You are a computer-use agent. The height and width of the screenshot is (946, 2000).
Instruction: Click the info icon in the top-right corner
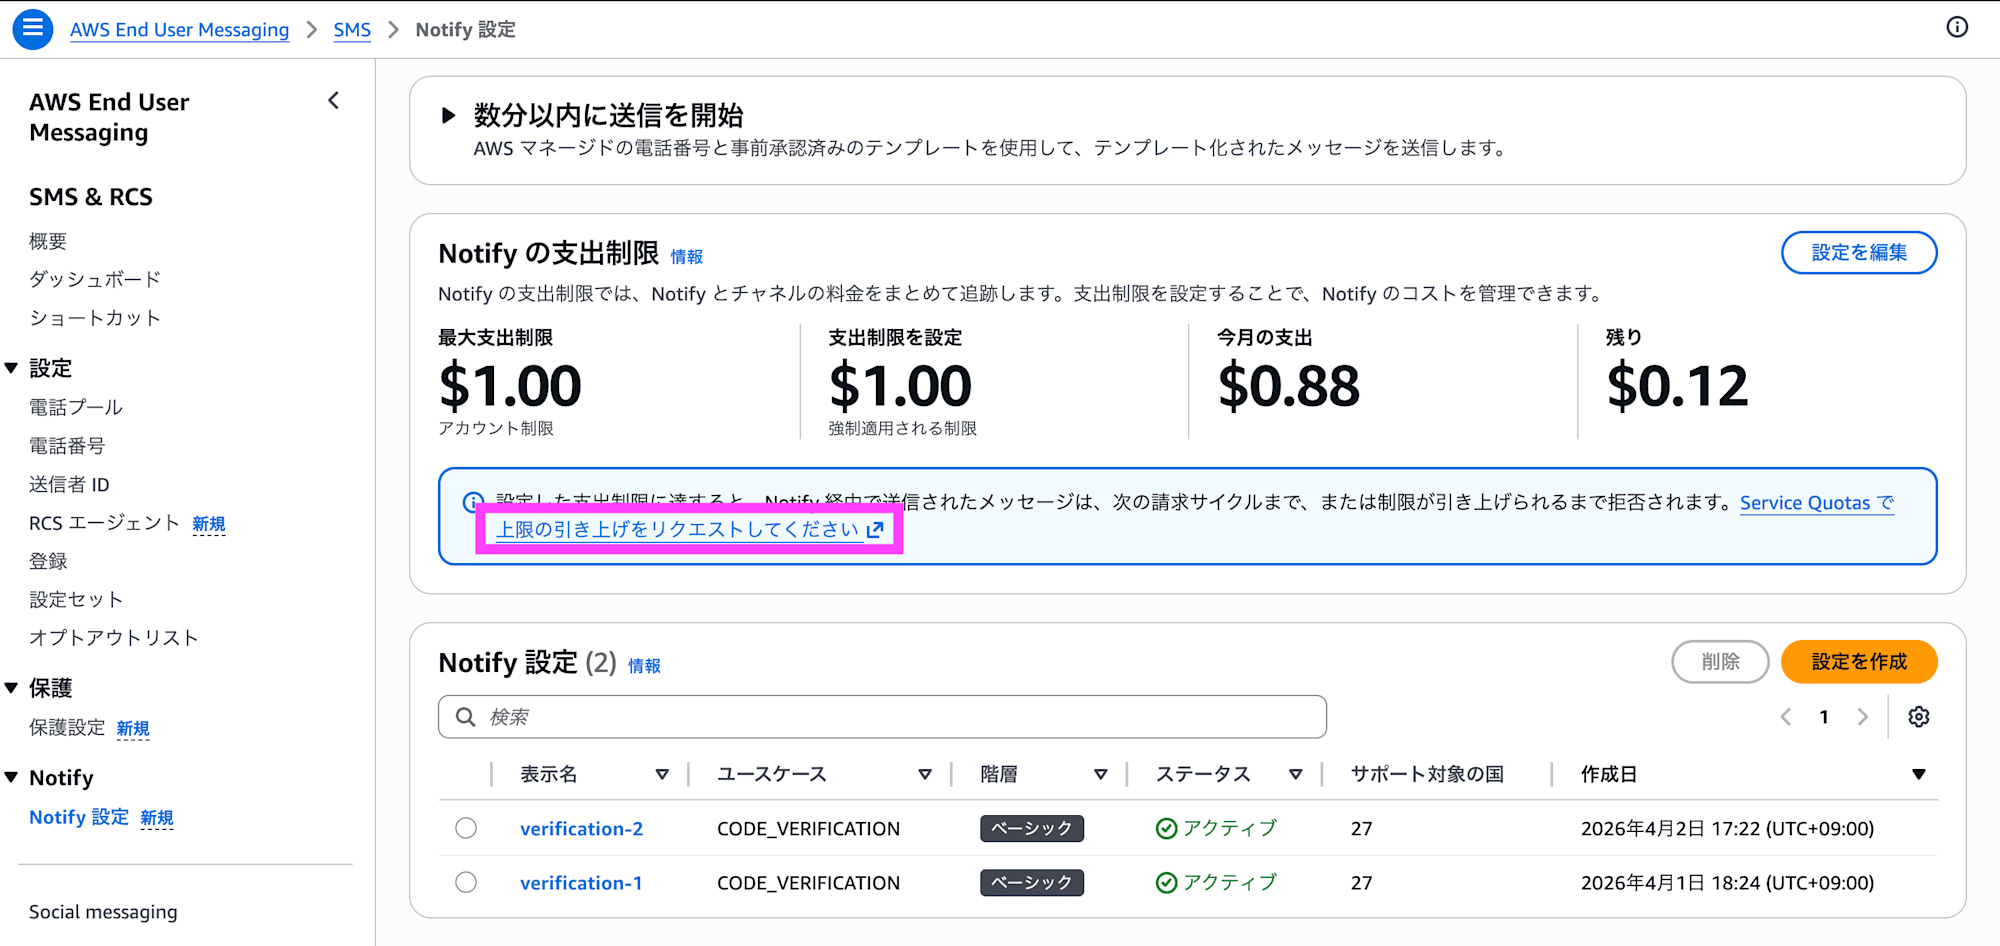(x=1956, y=27)
